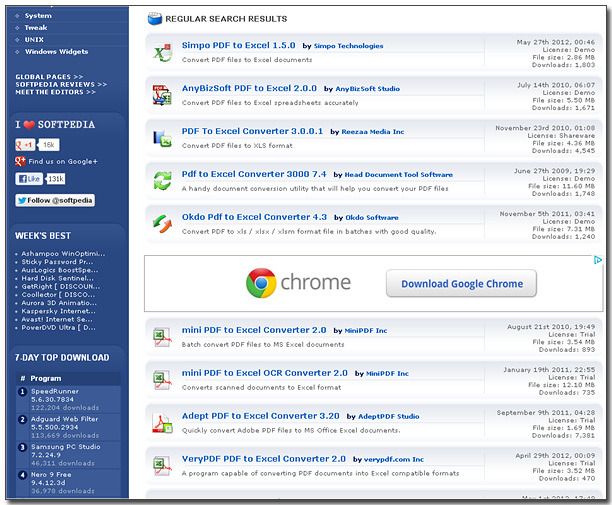Click the 'Downloads: 7,381' text for Adept PDF

coord(563,436)
